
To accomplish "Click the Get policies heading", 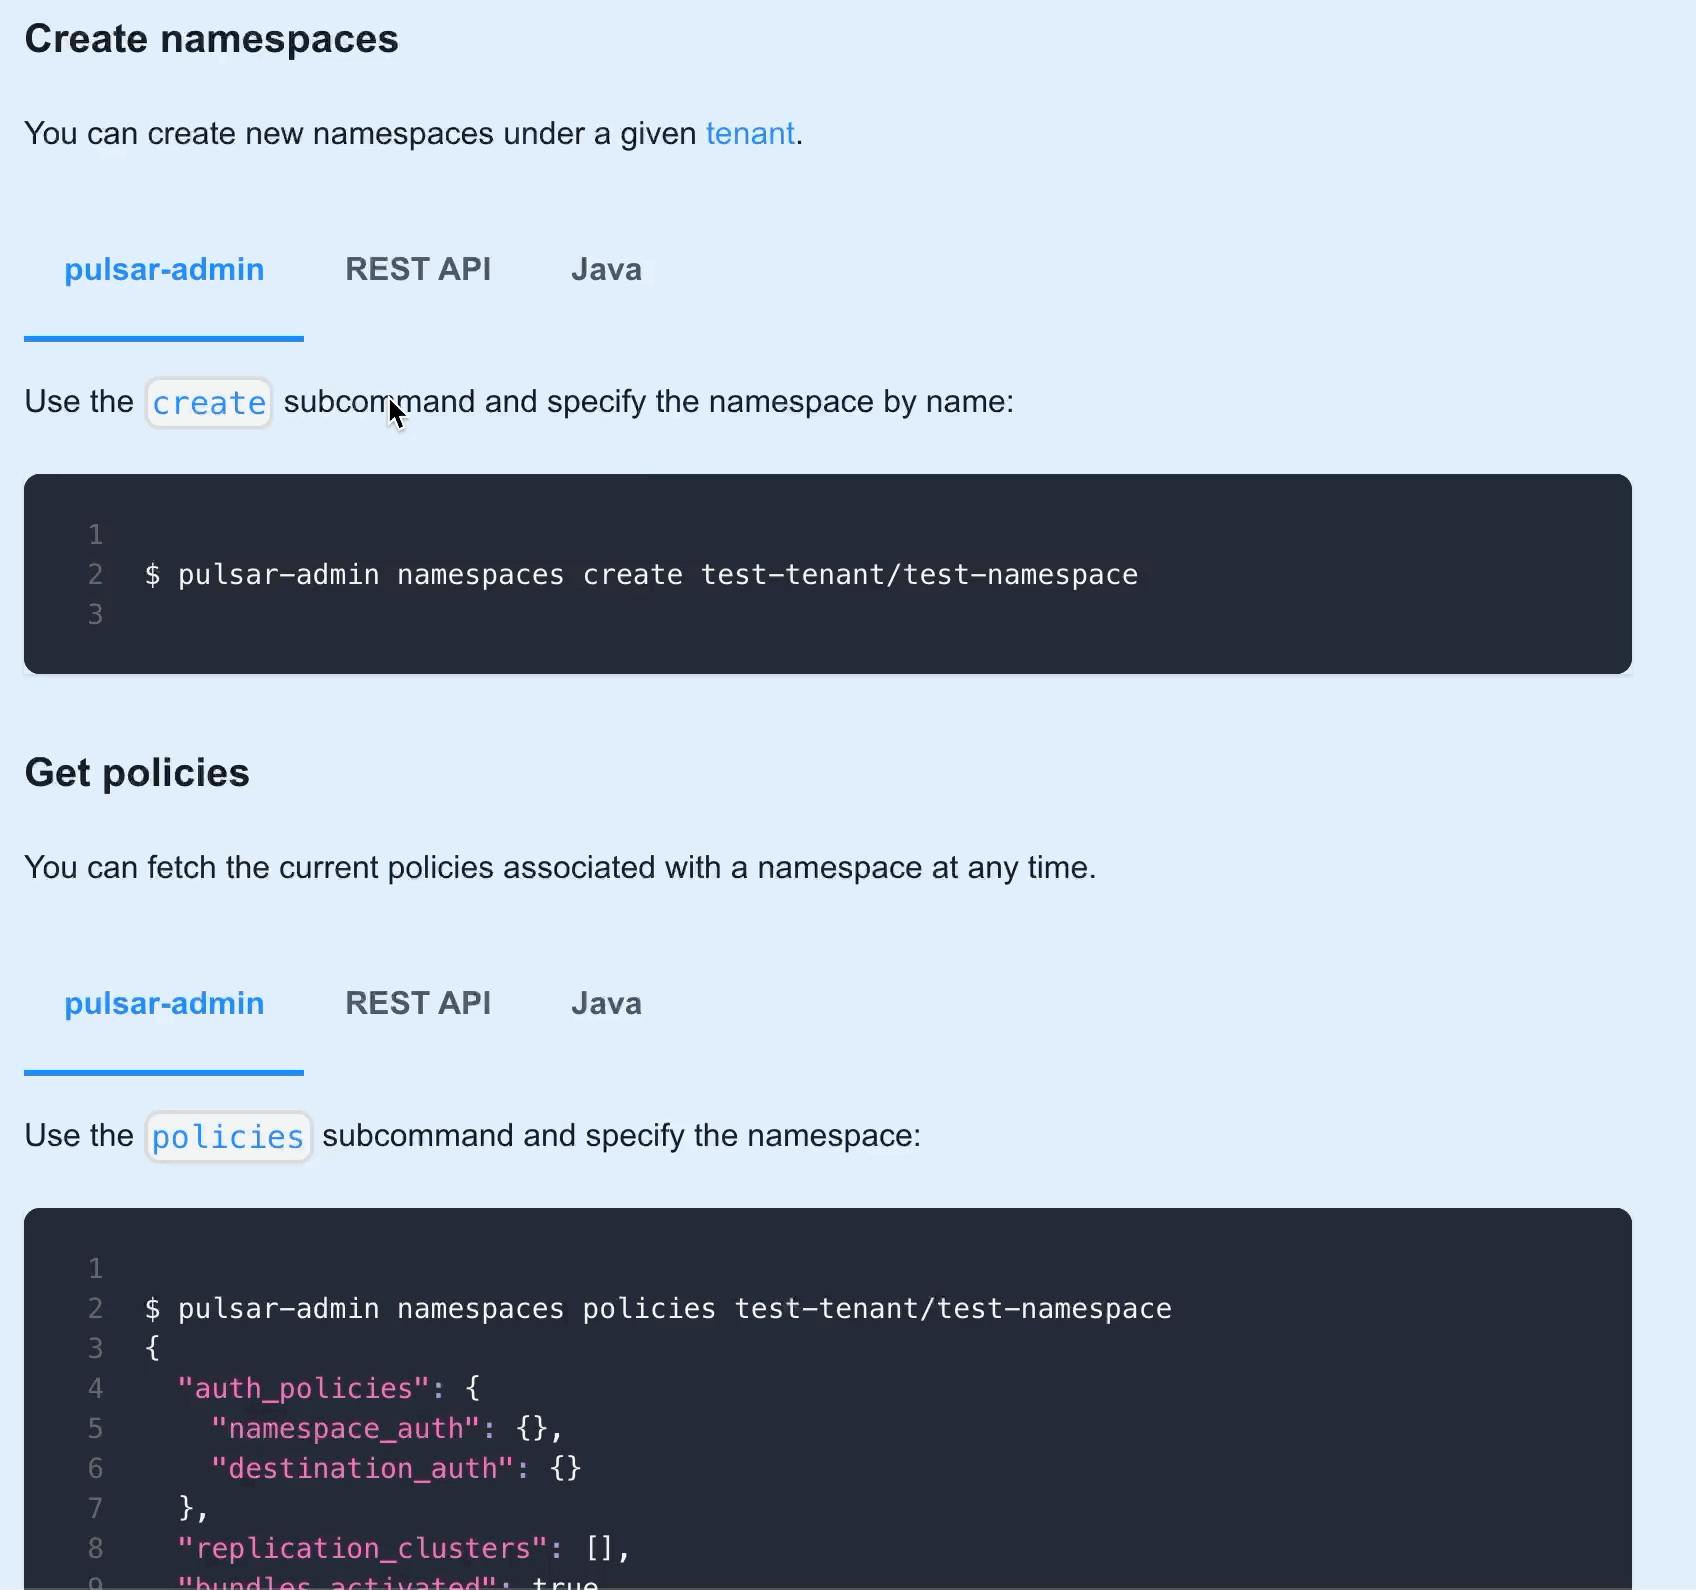I will tap(137, 773).
